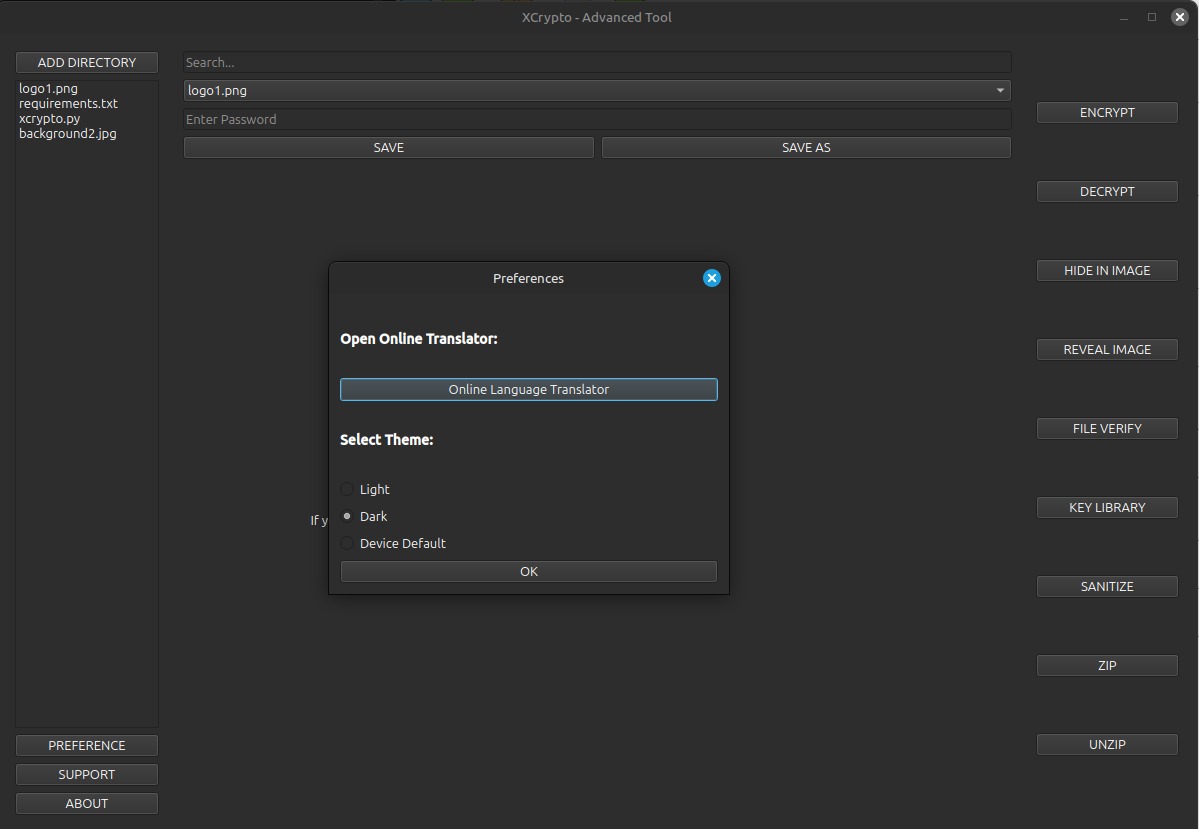Viewport: 1199px width, 829px height.
Task: Open the KEY LIBRARY
Action: tap(1106, 508)
